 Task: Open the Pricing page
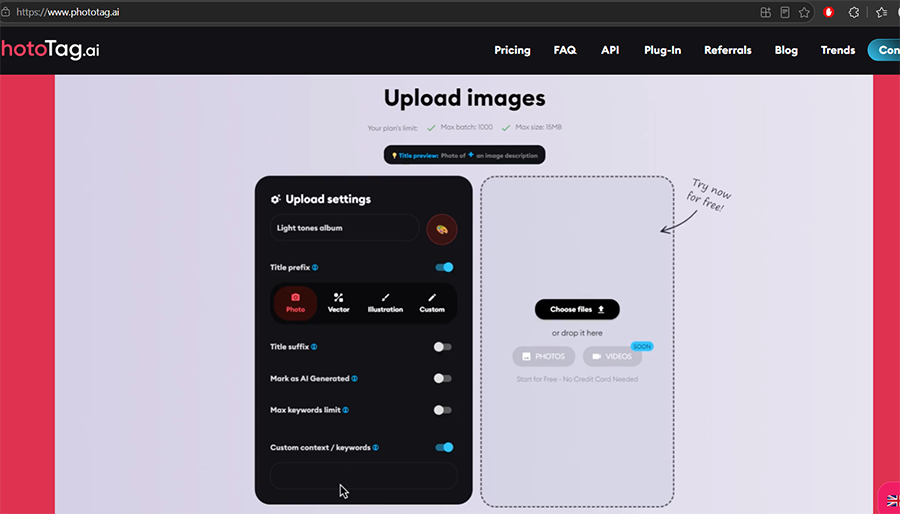point(513,50)
